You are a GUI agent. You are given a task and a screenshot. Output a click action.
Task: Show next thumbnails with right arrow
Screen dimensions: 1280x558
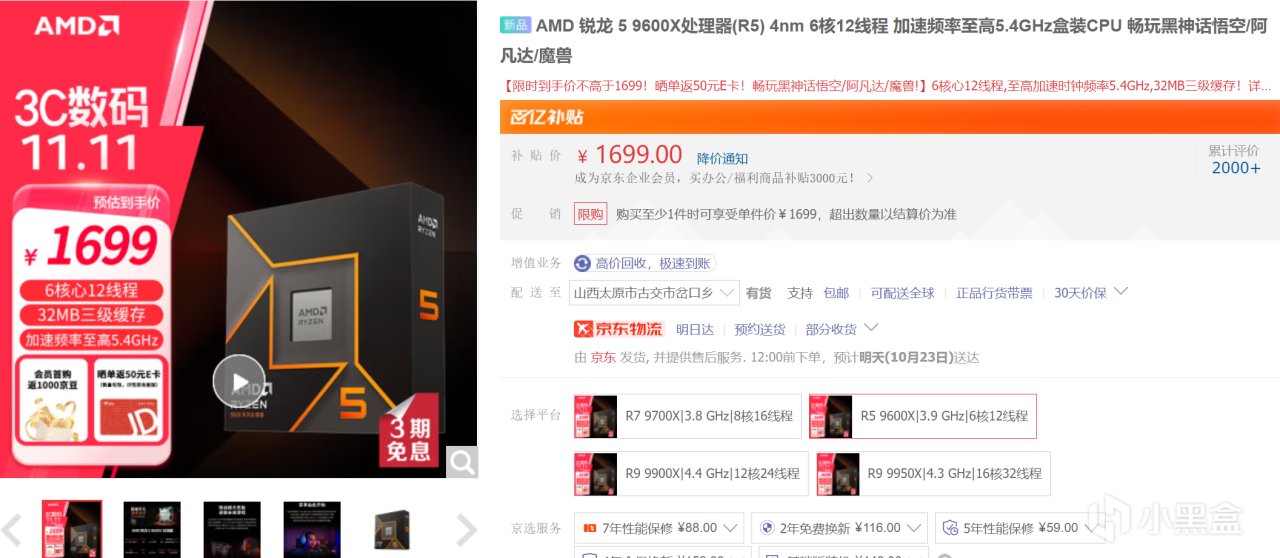pyautogui.click(x=466, y=529)
